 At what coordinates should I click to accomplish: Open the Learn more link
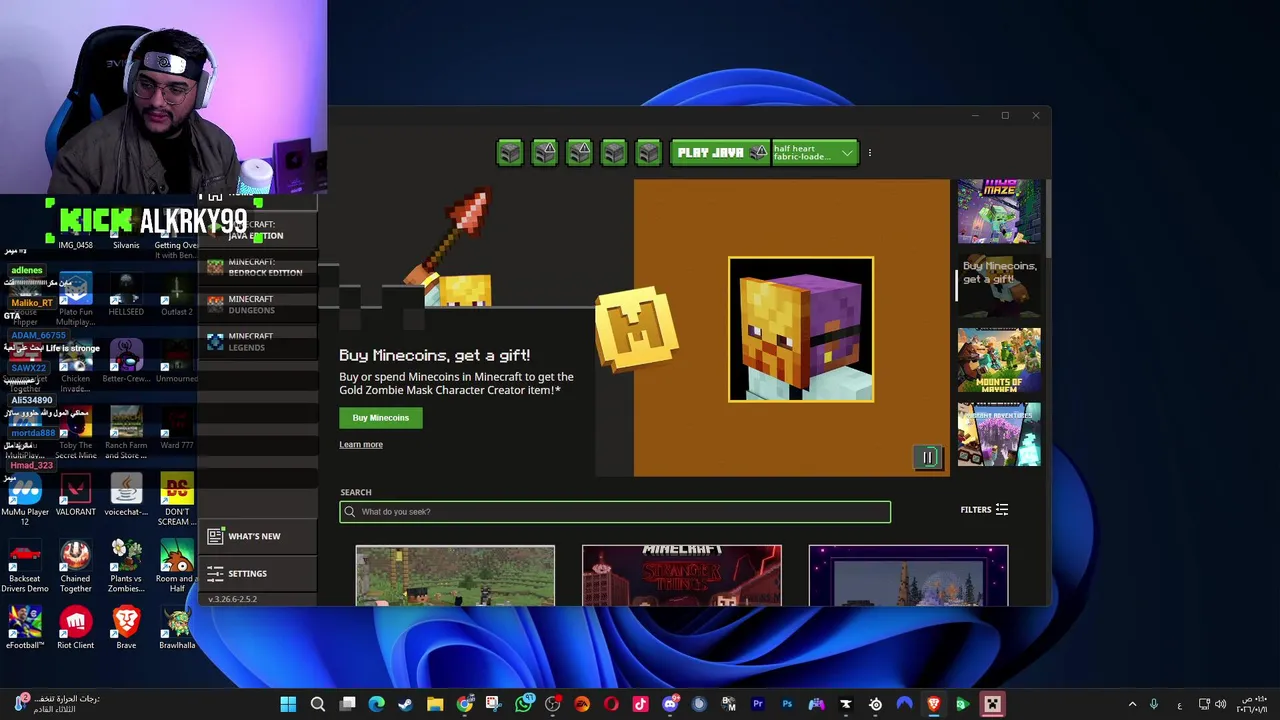(361, 445)
